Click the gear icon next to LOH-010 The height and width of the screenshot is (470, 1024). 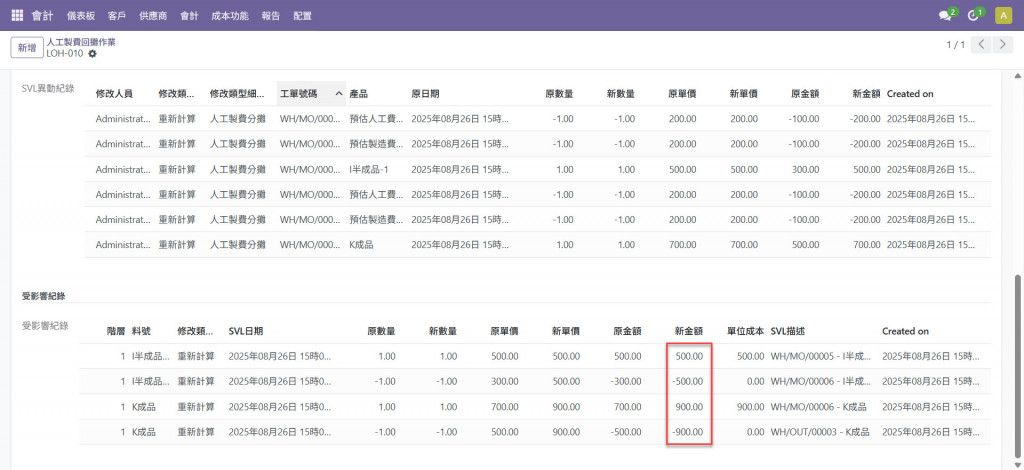92,54
